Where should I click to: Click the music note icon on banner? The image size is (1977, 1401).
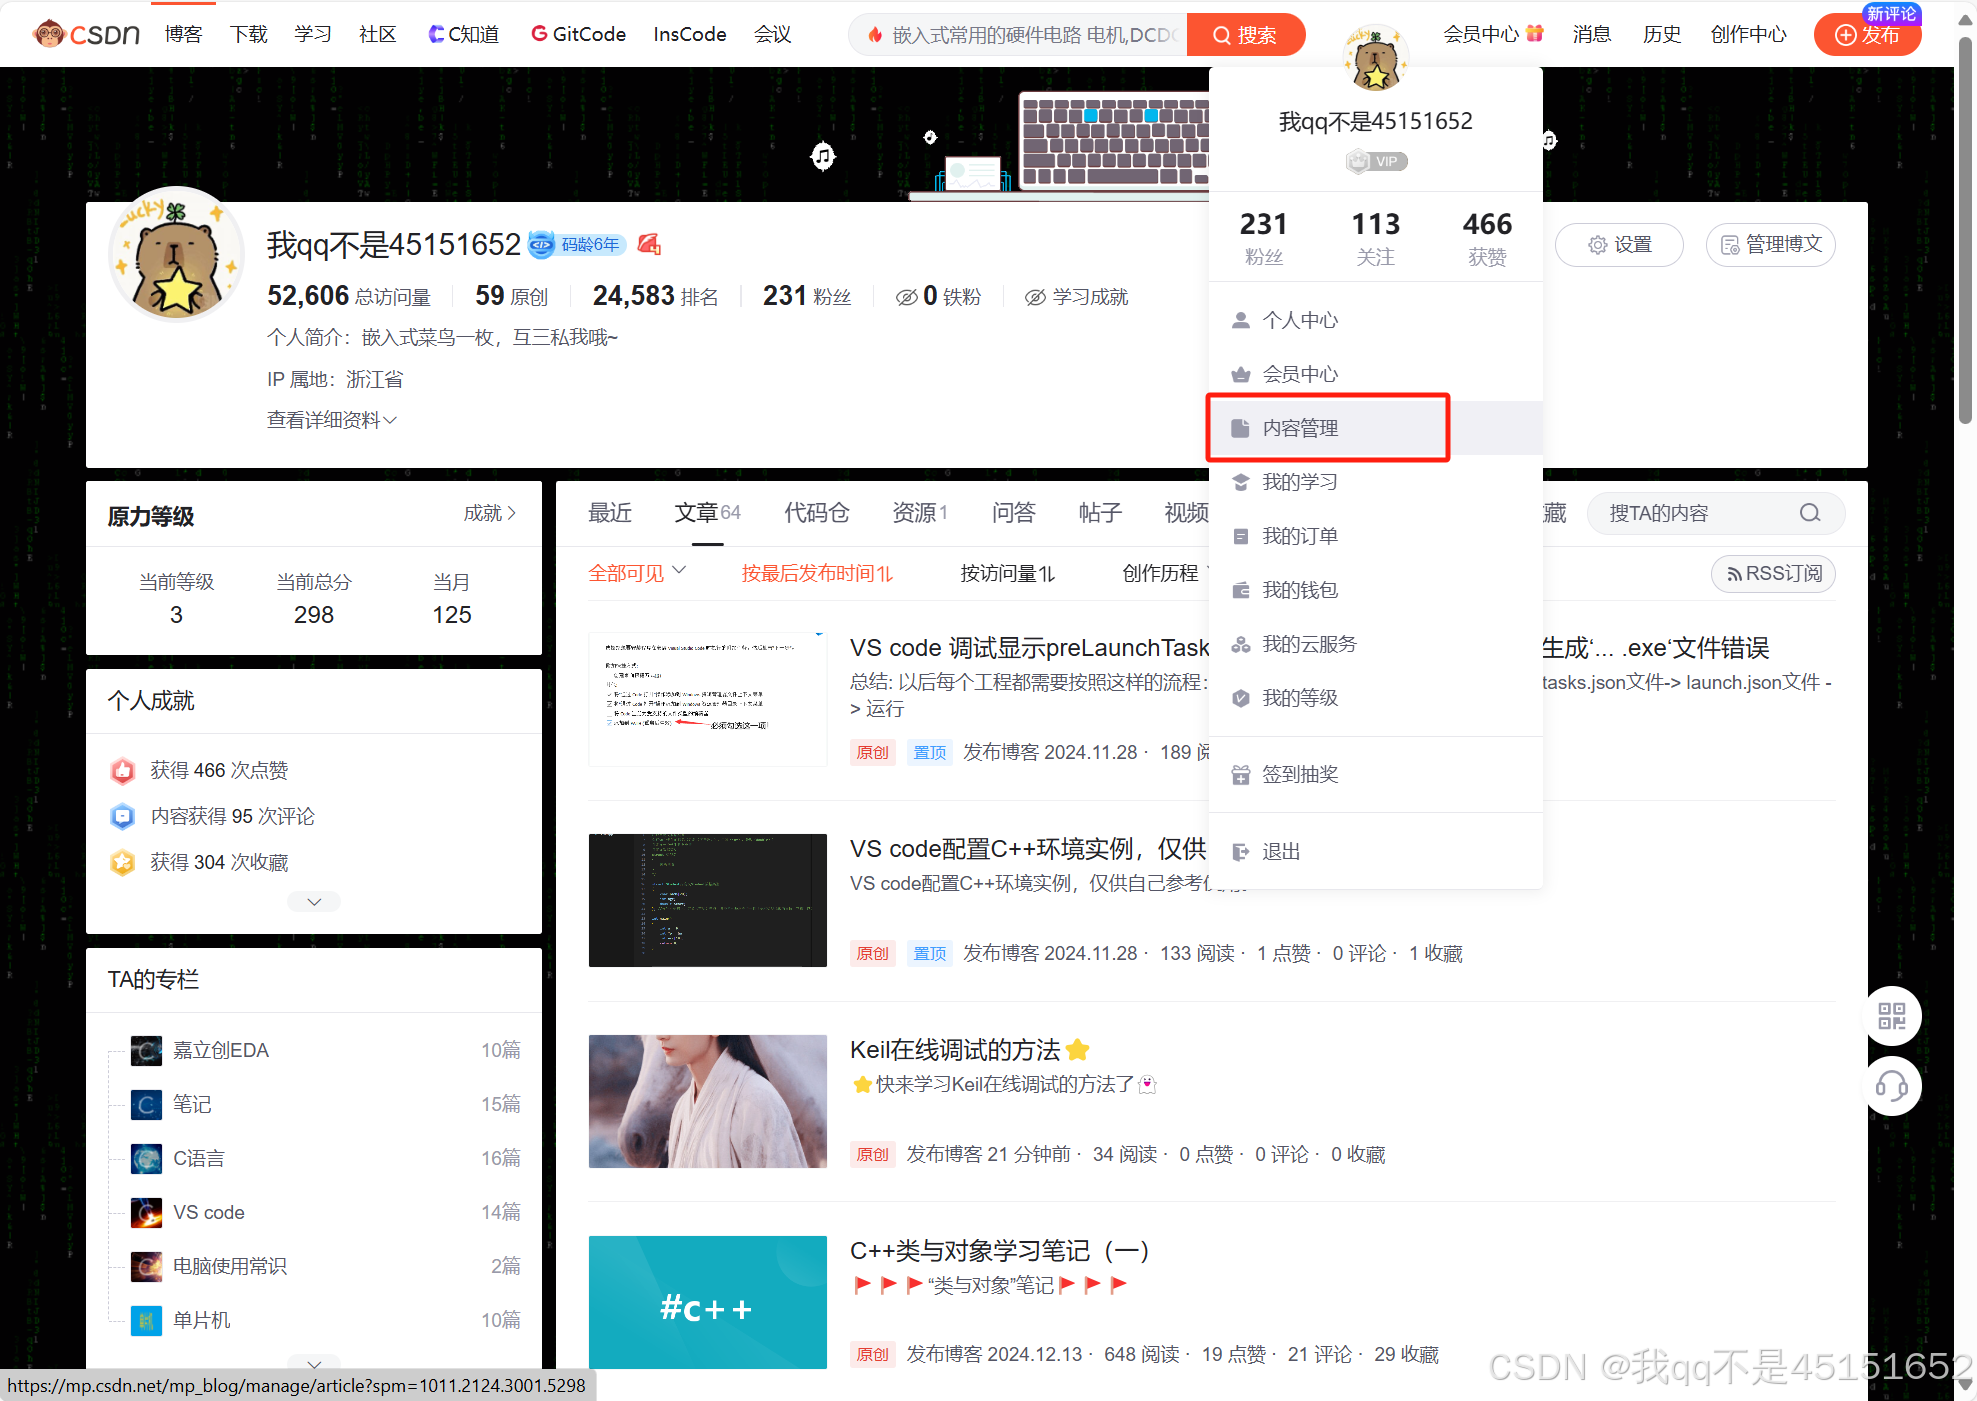(x=822, y=156)
